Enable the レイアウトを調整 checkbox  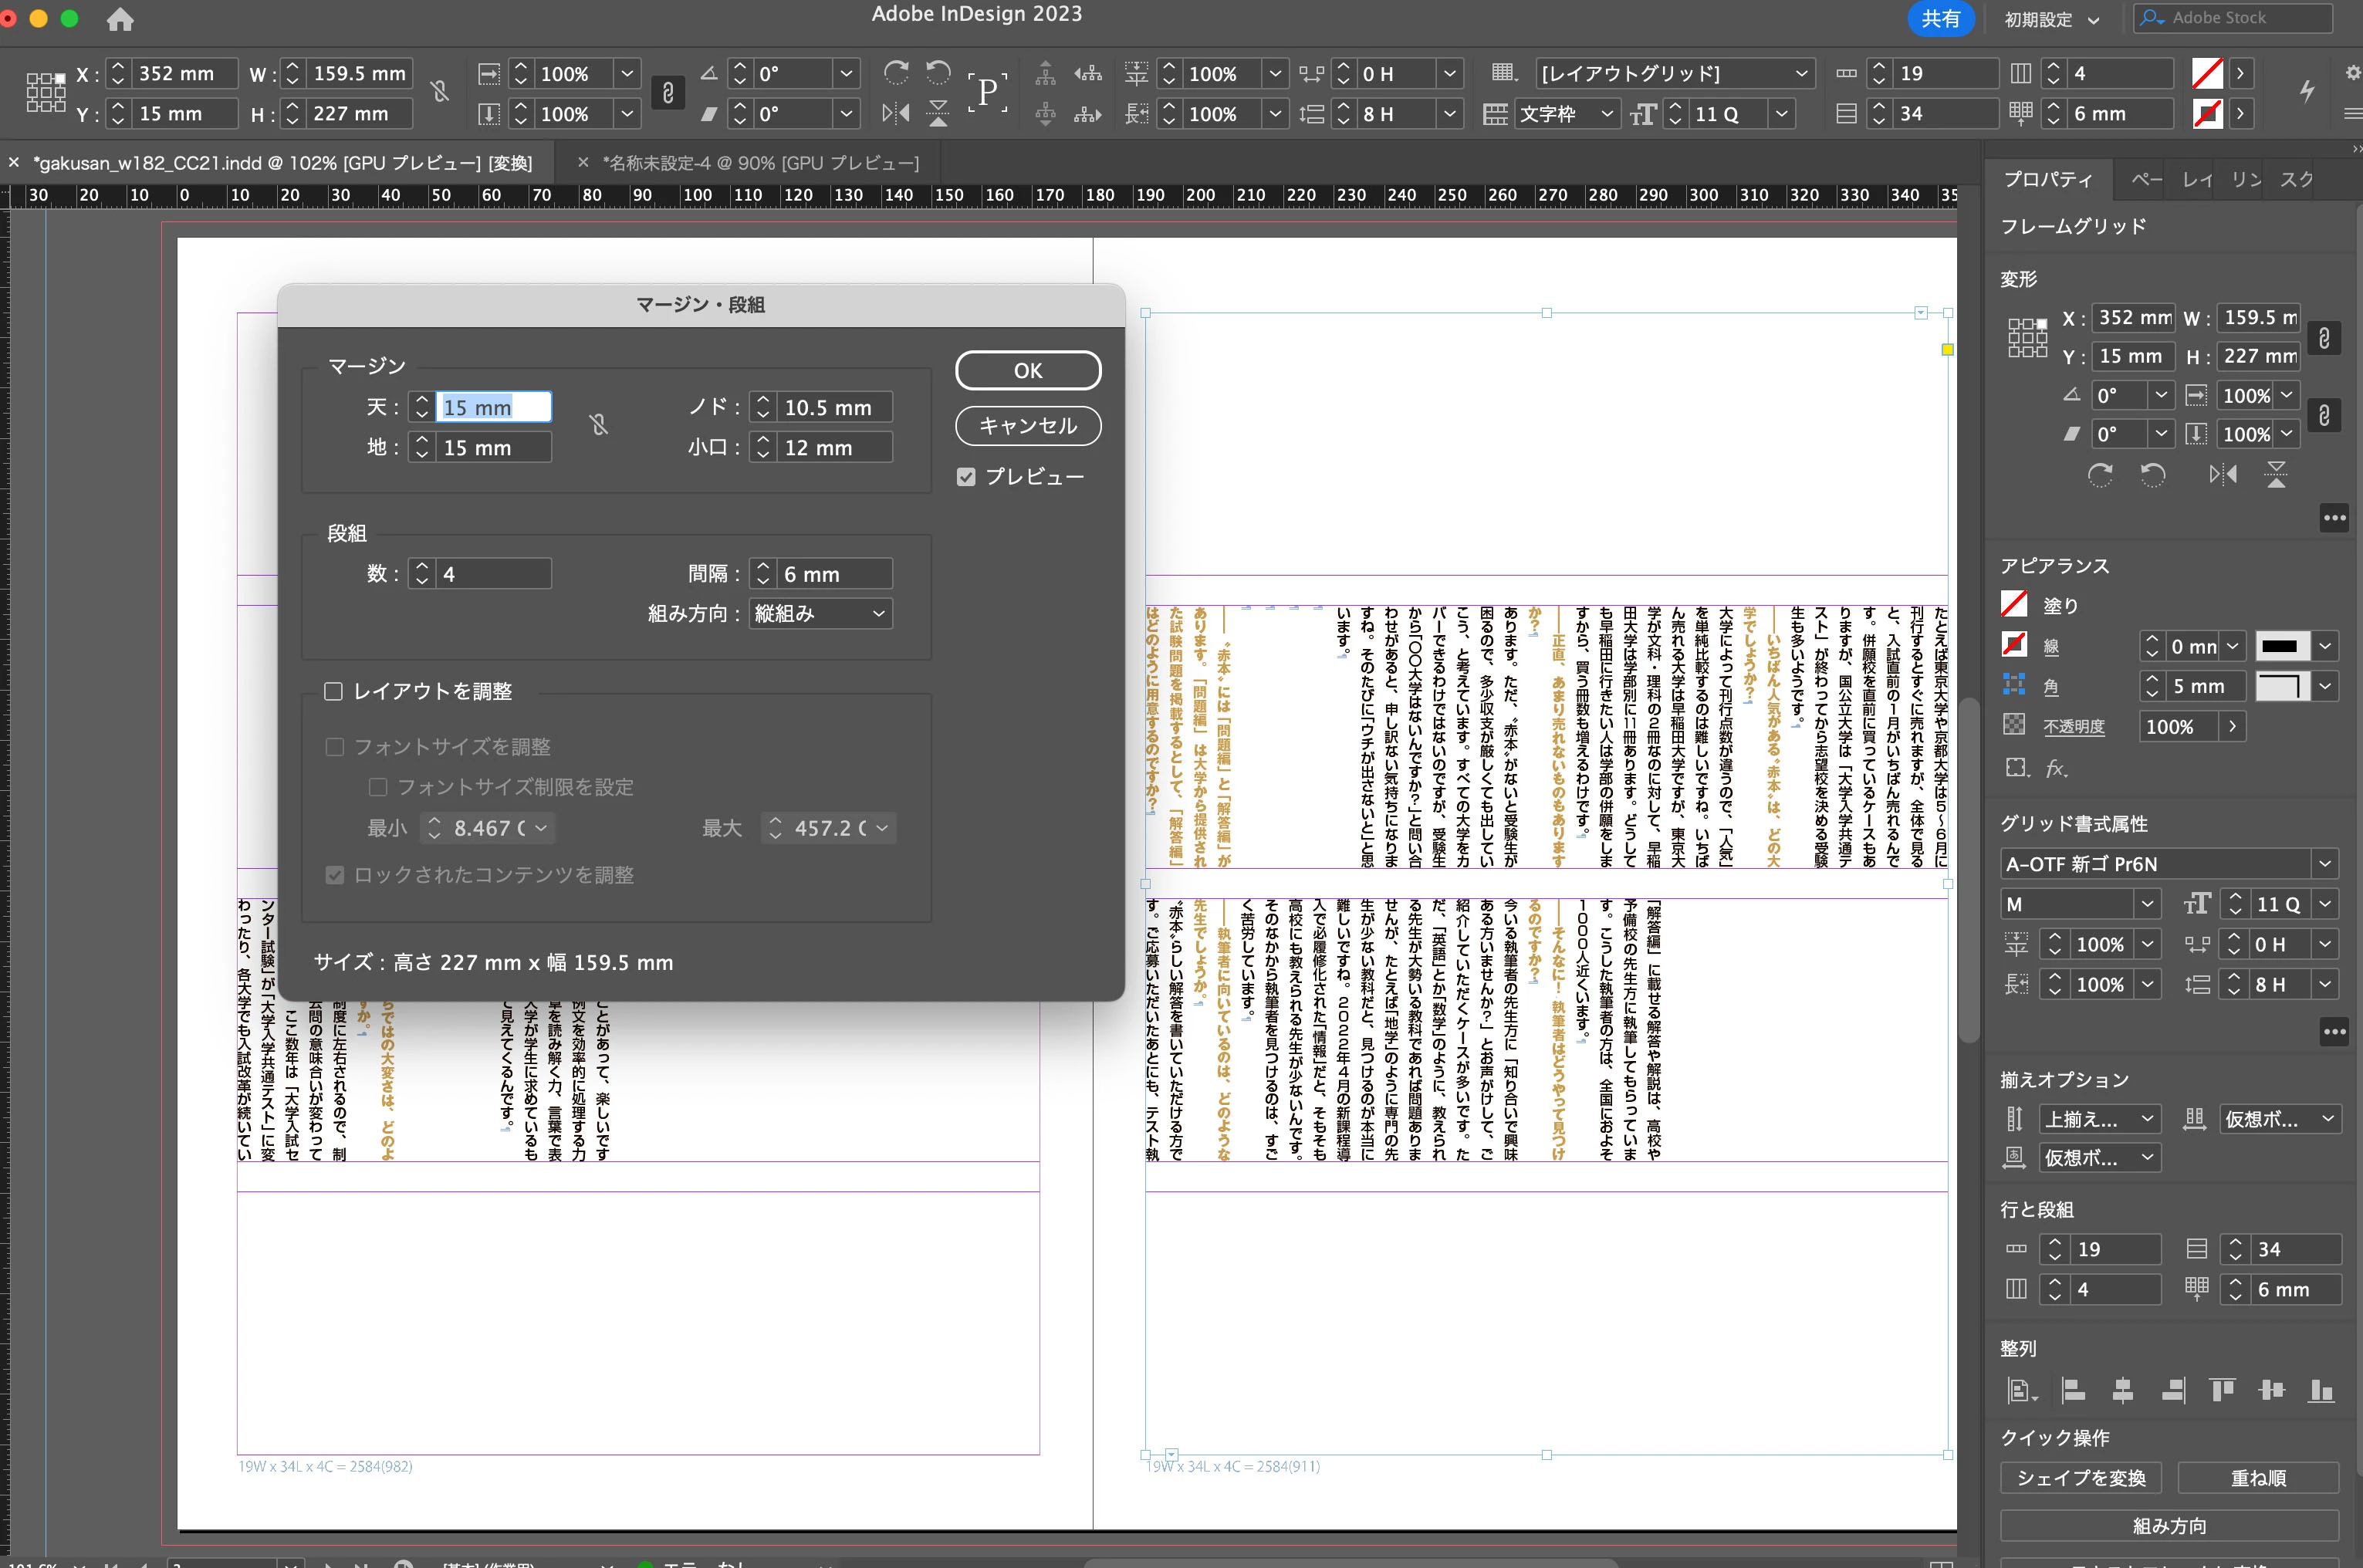point(334,691)
